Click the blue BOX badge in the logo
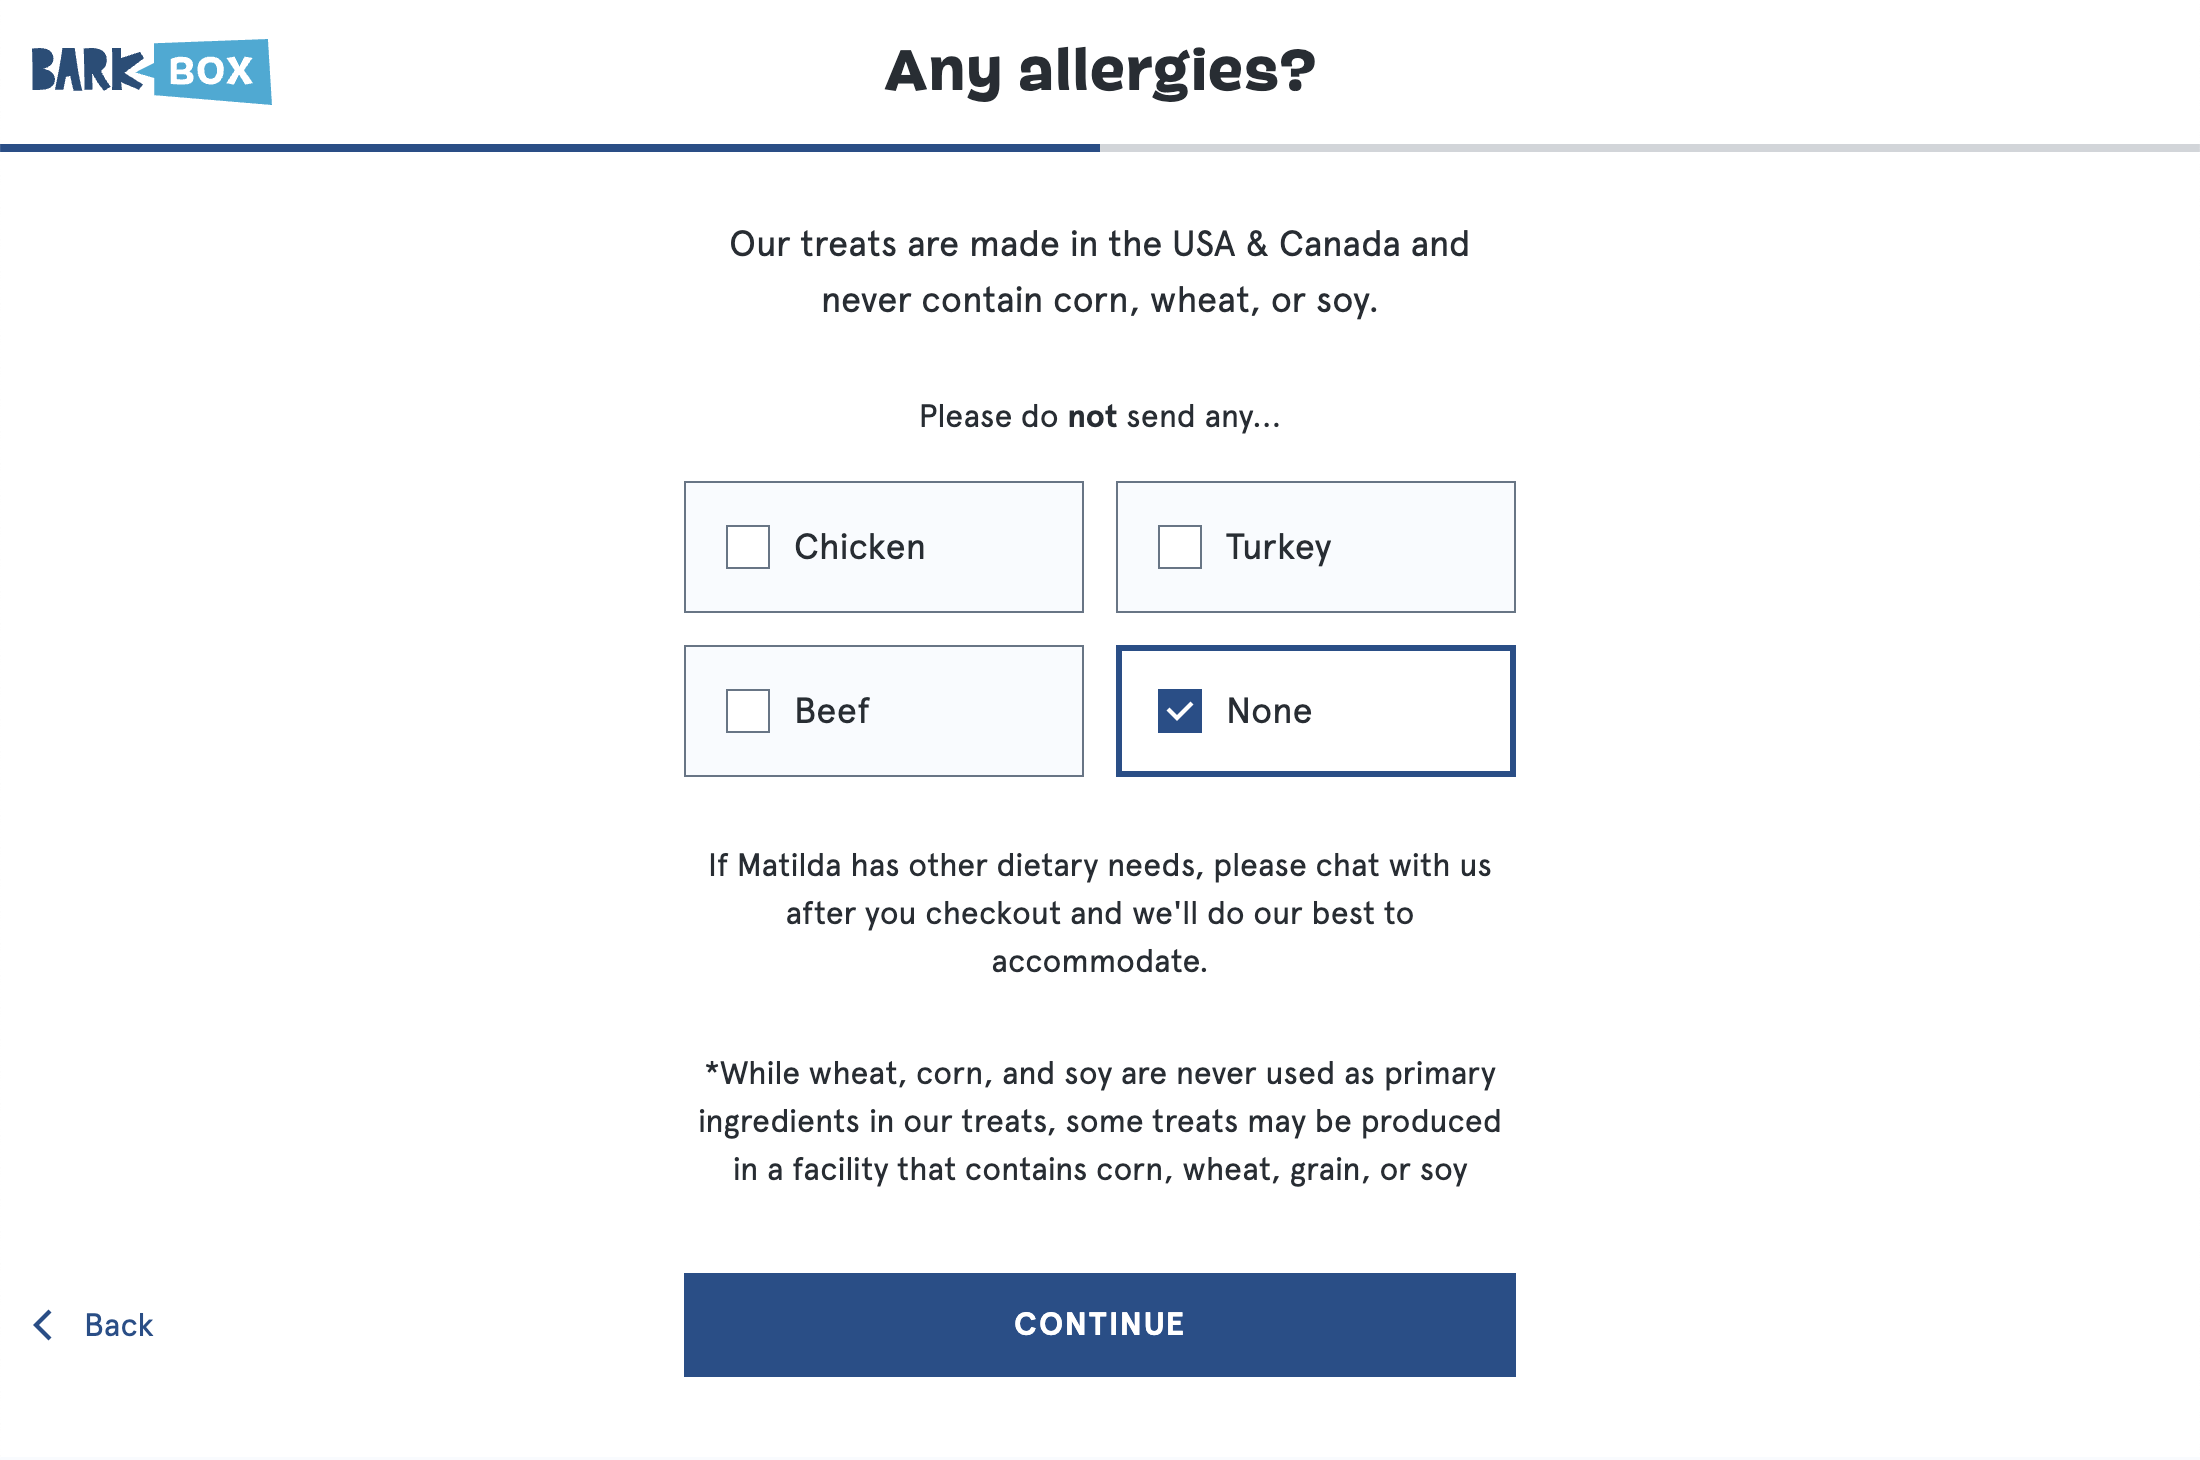This screenshot has height=1460, width=2200. (212, 71)
